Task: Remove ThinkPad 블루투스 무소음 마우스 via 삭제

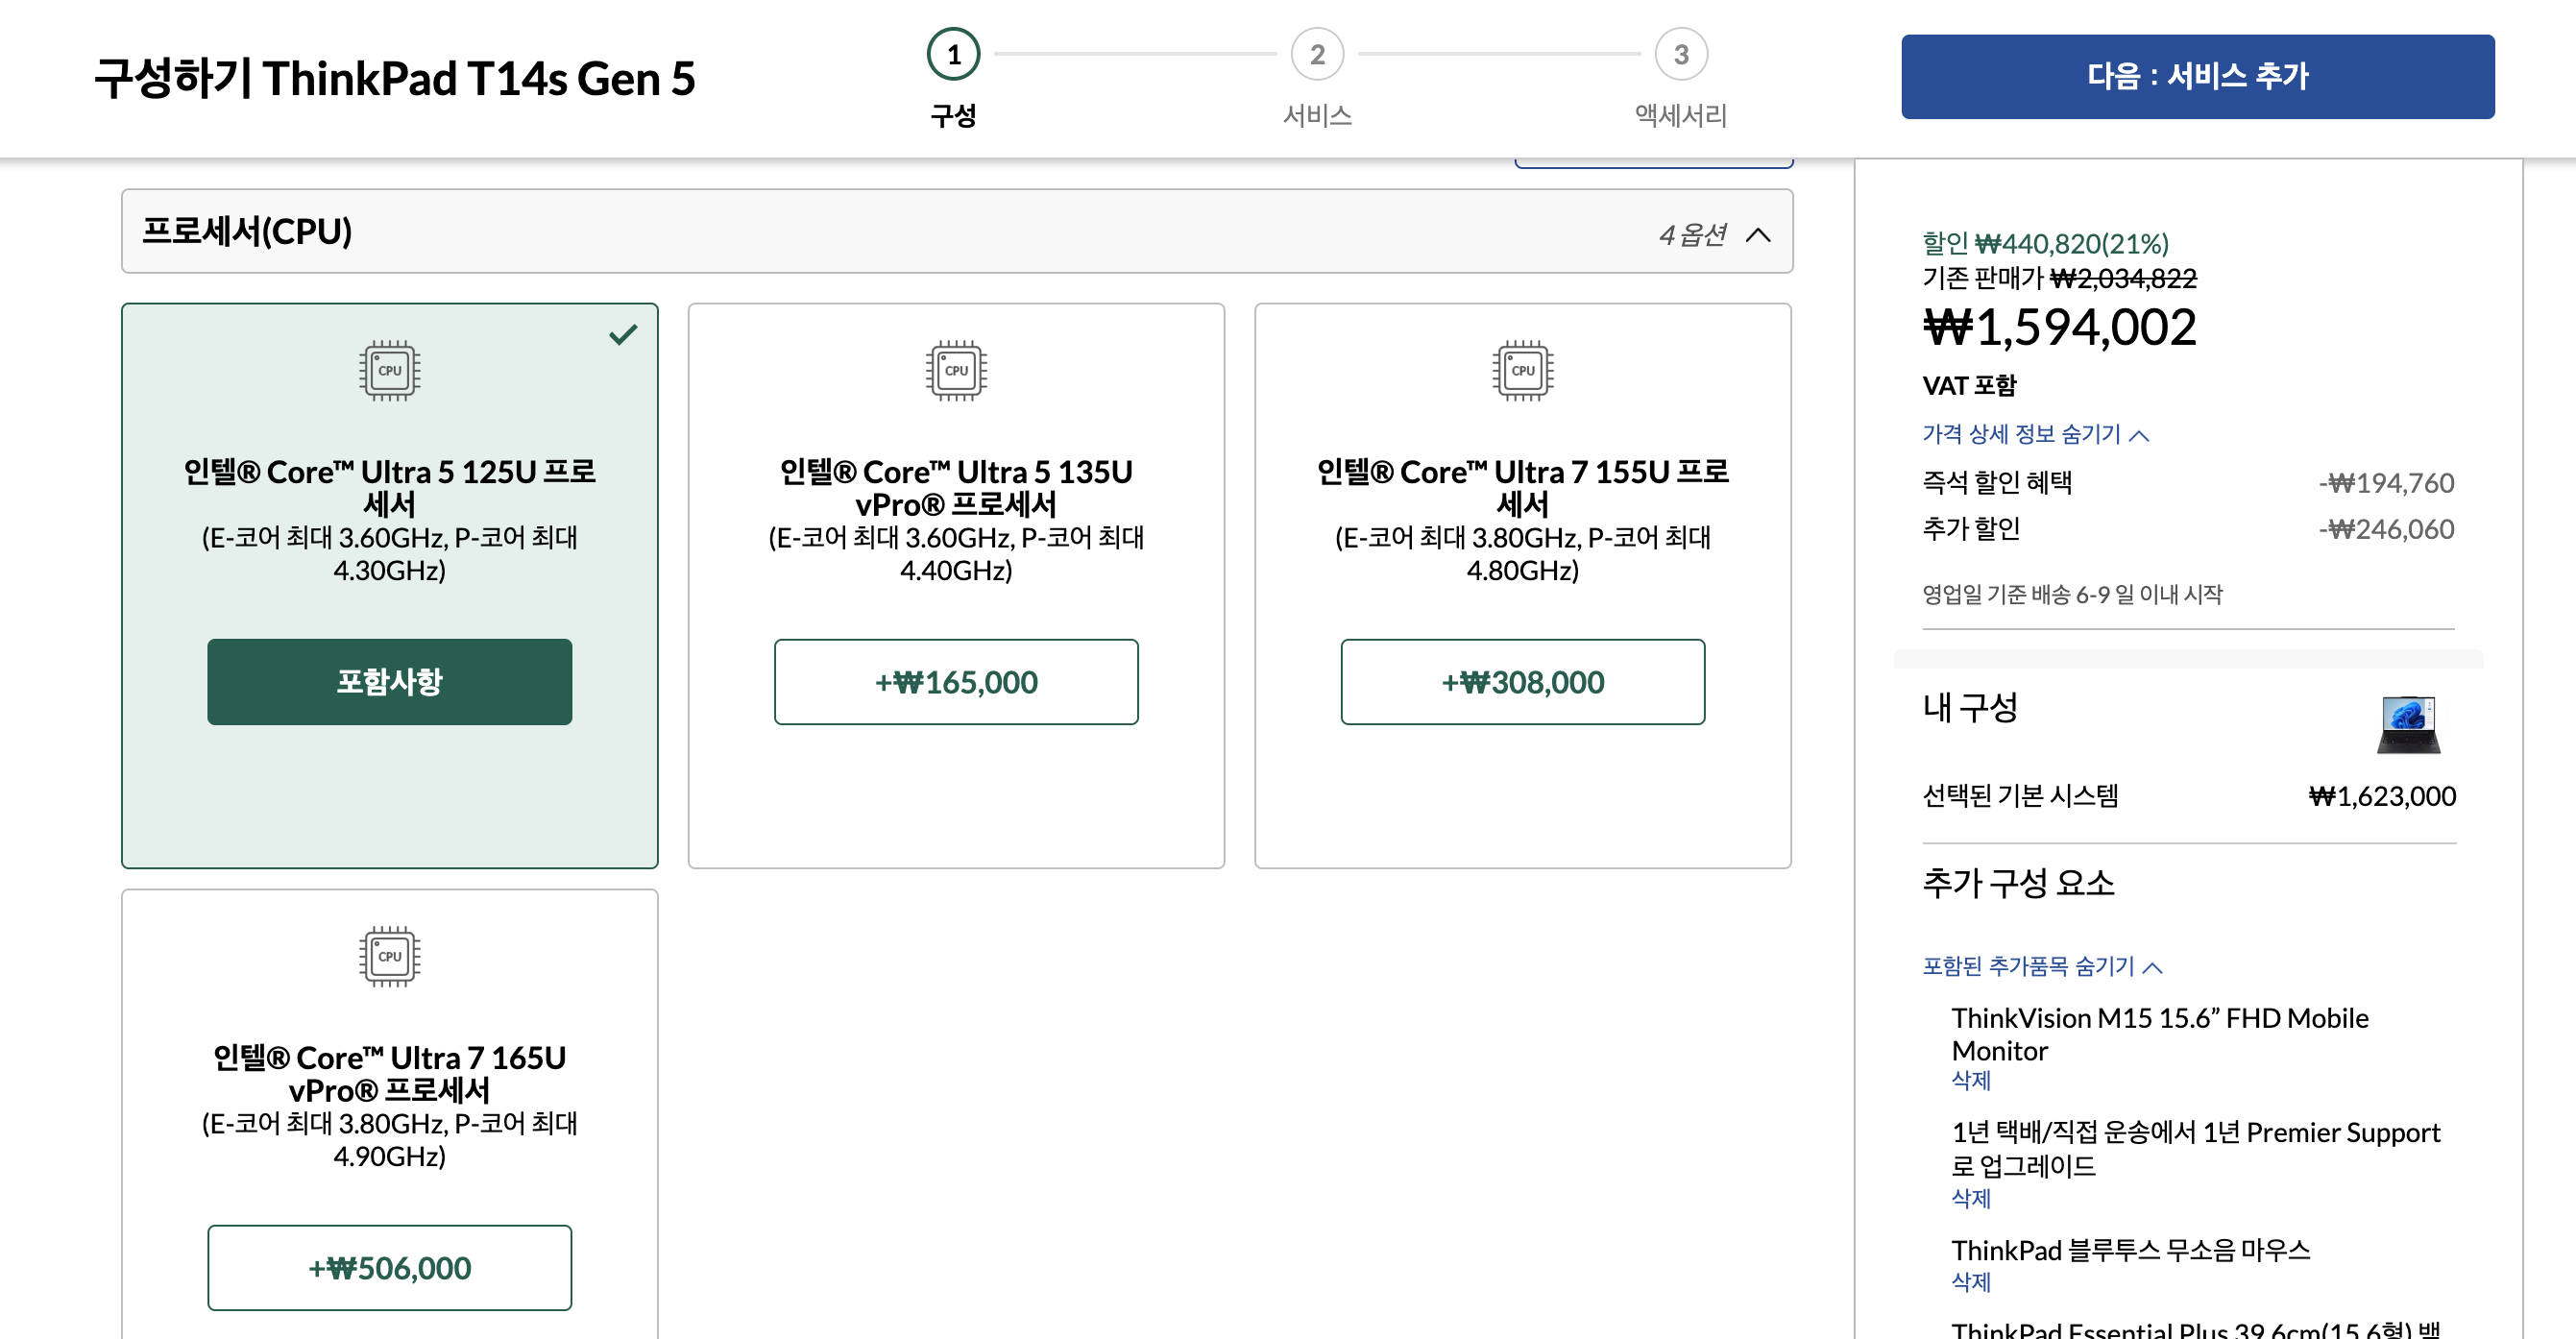Action: tap(1970, 1282)
